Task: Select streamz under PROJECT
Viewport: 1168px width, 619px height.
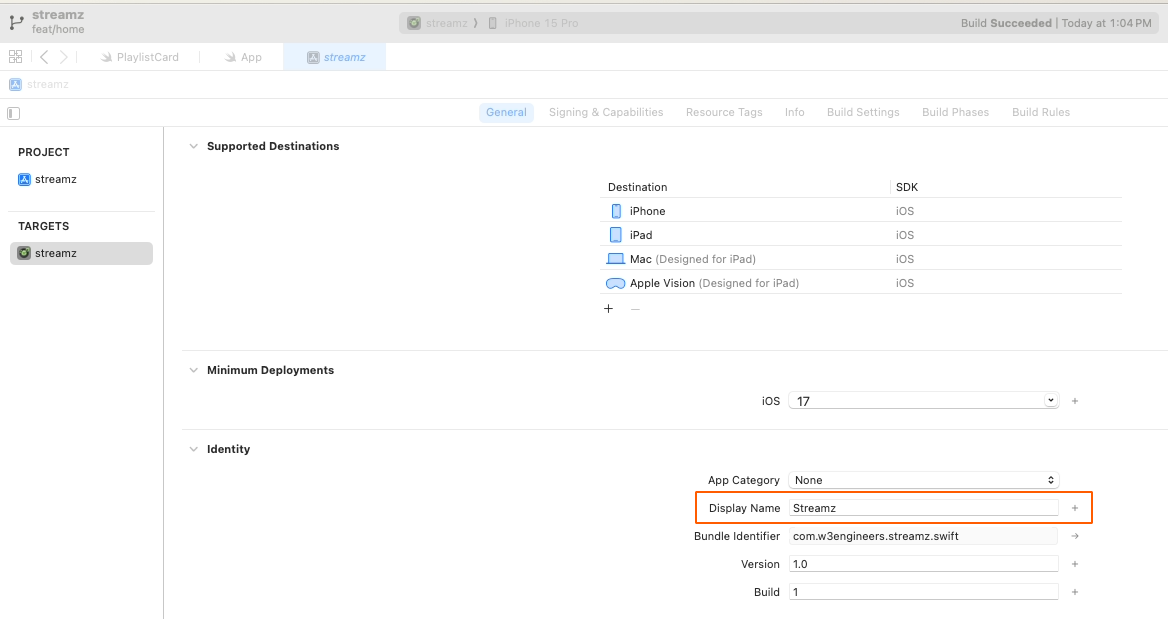Action: coord(48,180)
